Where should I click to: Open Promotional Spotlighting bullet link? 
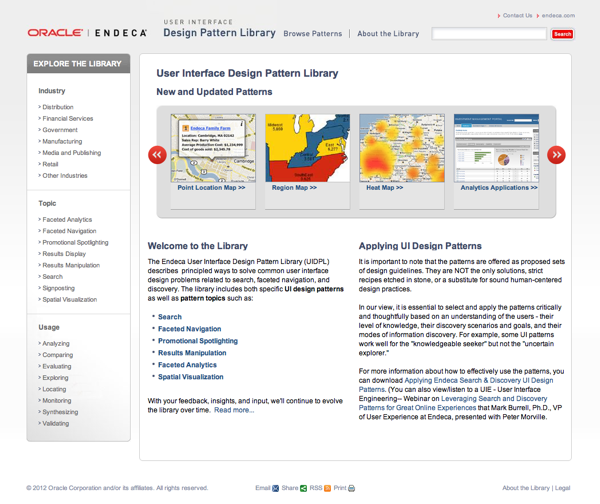[x=198, y=341]
